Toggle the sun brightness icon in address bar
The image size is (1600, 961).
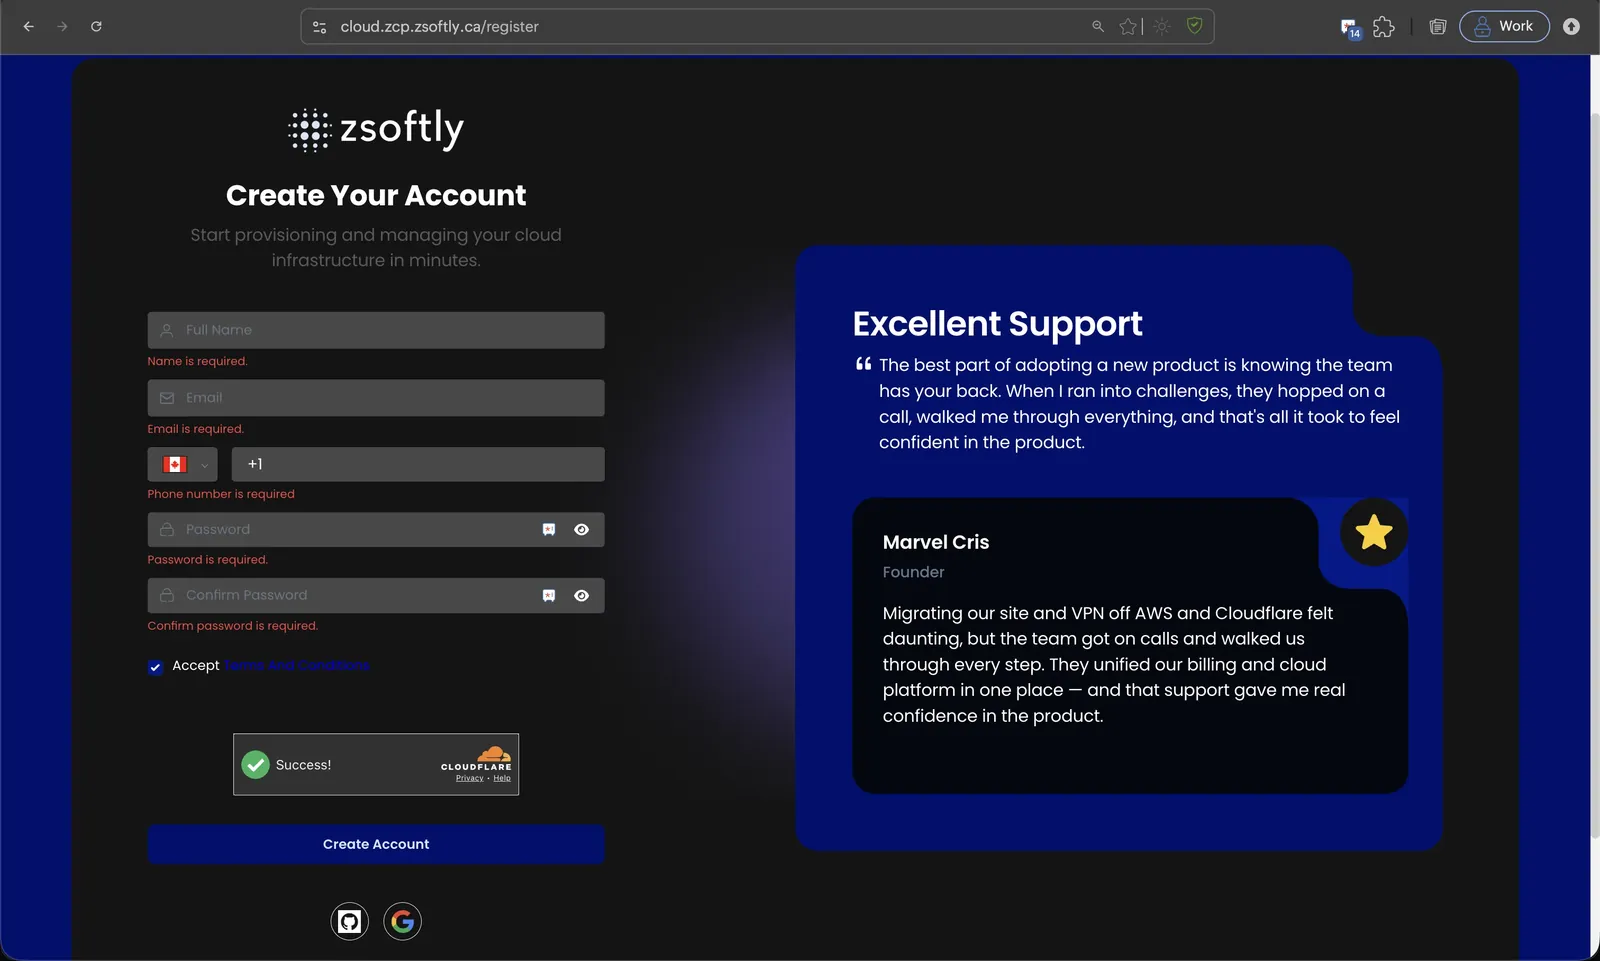(1161, 27)
